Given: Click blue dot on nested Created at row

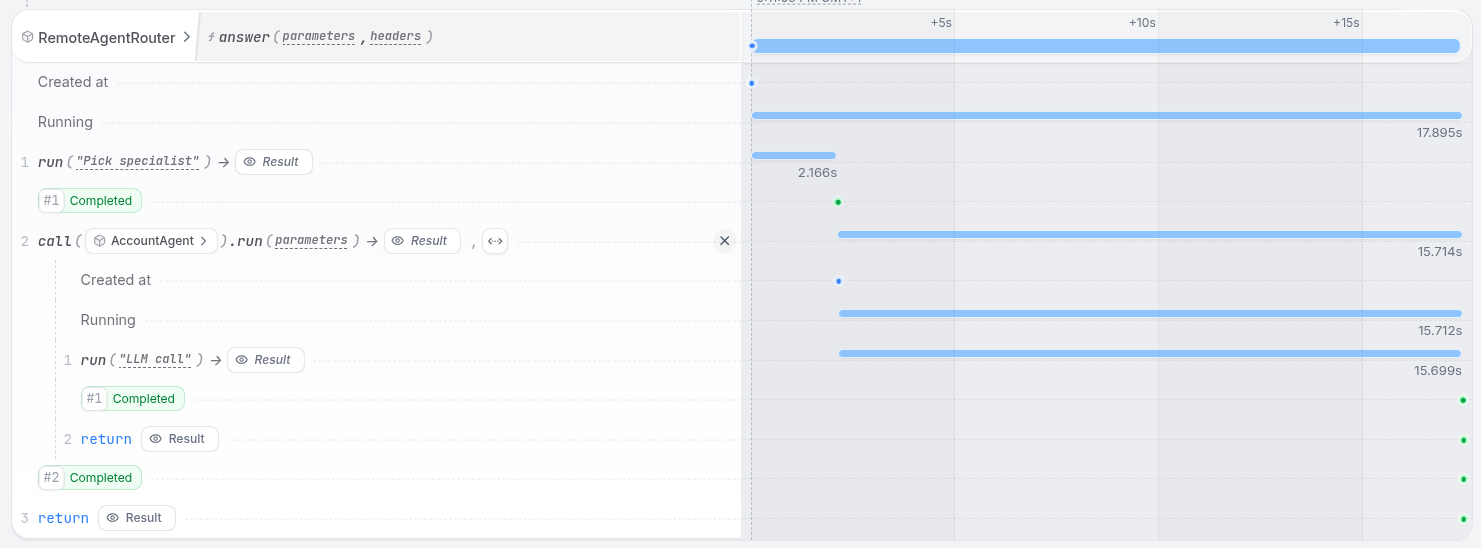Looking at the screenshot, I should tap(838, 281).
